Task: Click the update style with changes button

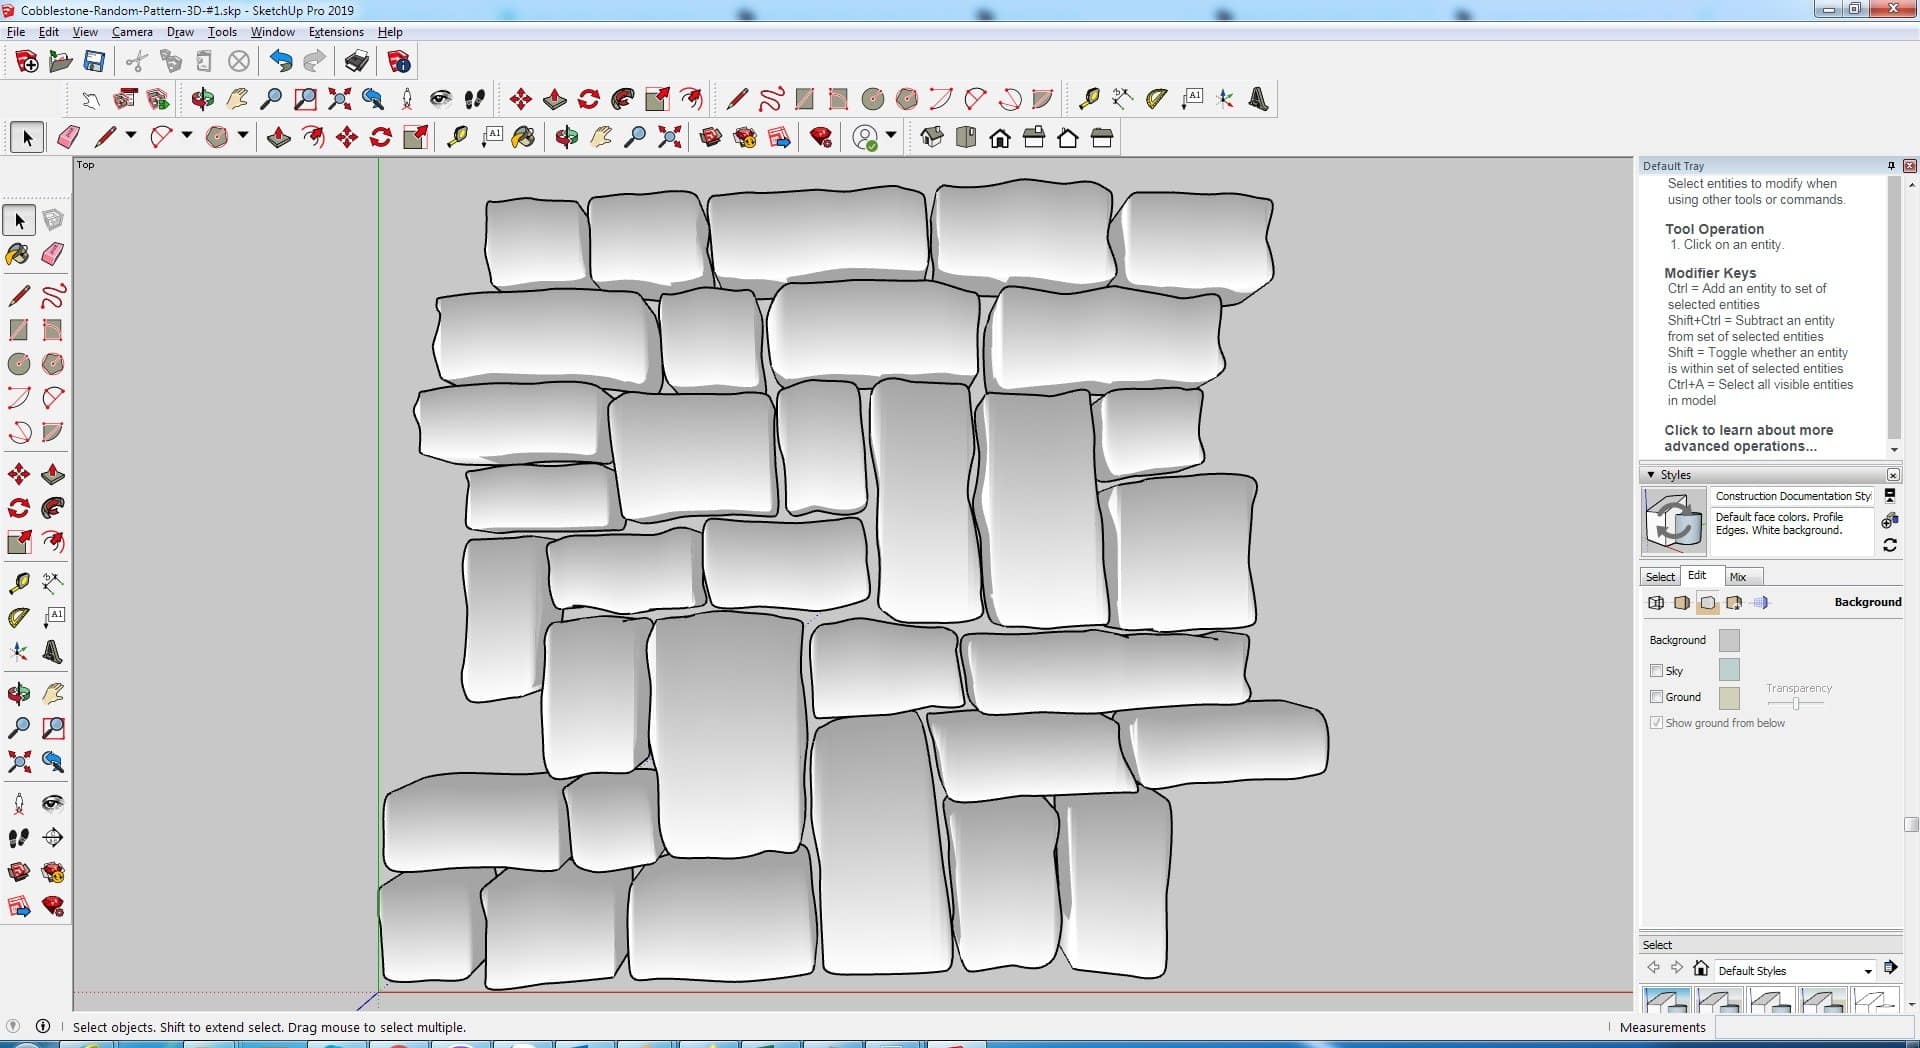Action: [1889, 545]
